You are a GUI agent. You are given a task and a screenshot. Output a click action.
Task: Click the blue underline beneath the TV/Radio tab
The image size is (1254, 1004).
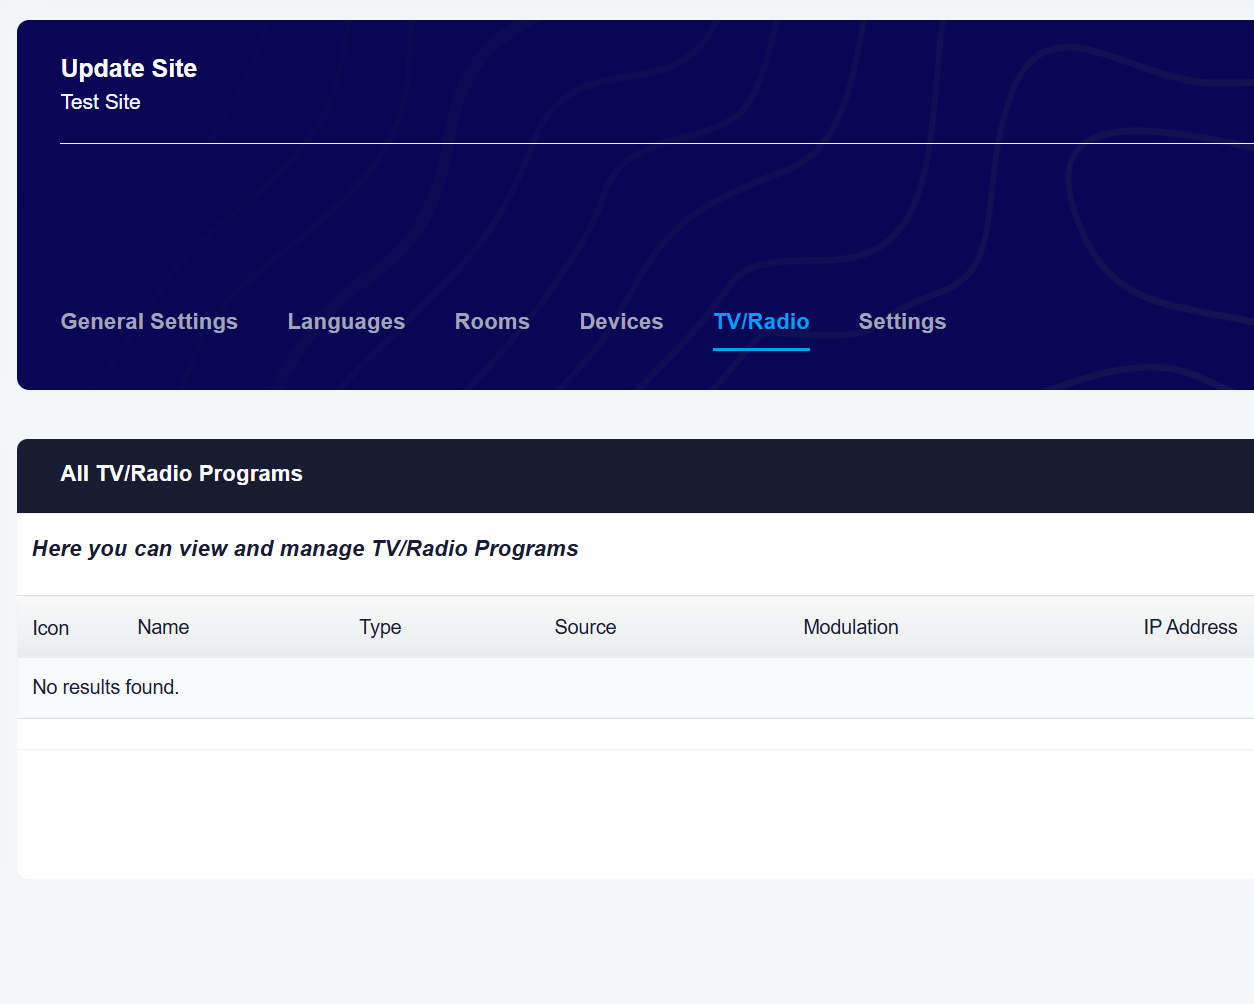tap(761, 349)
